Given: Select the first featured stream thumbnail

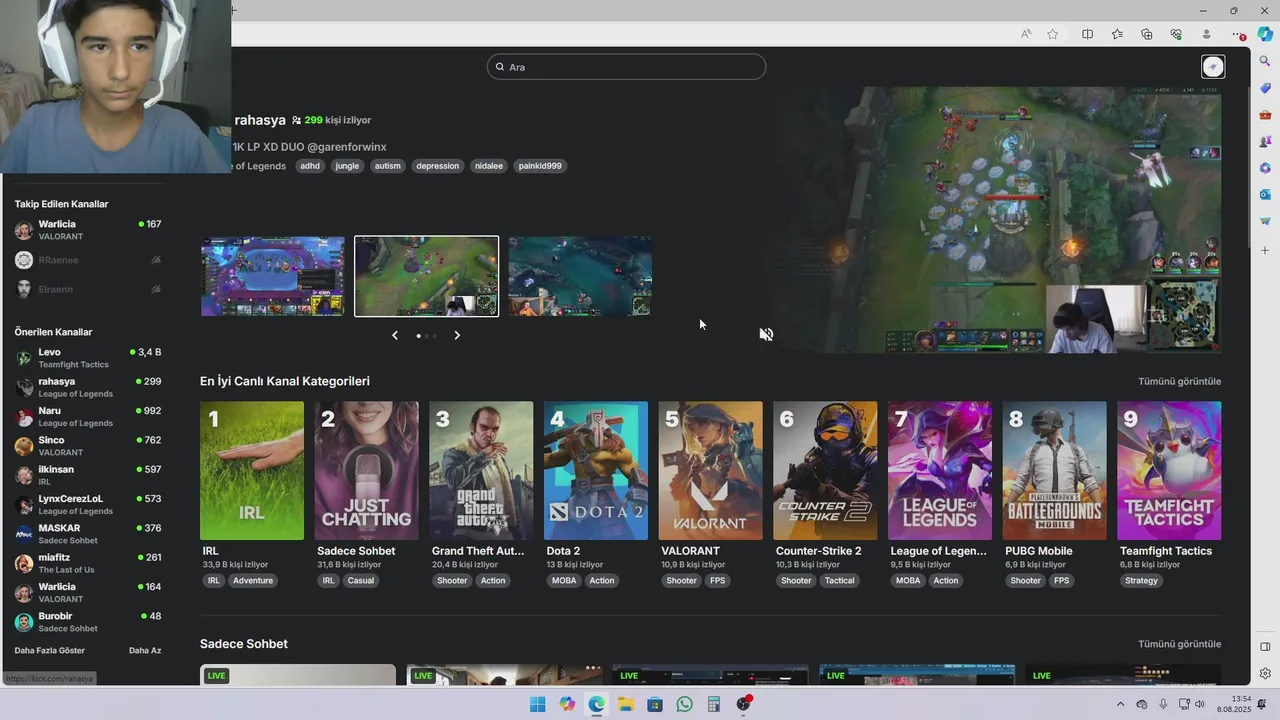Looking at the screenshot, I should tap(272, 276).
